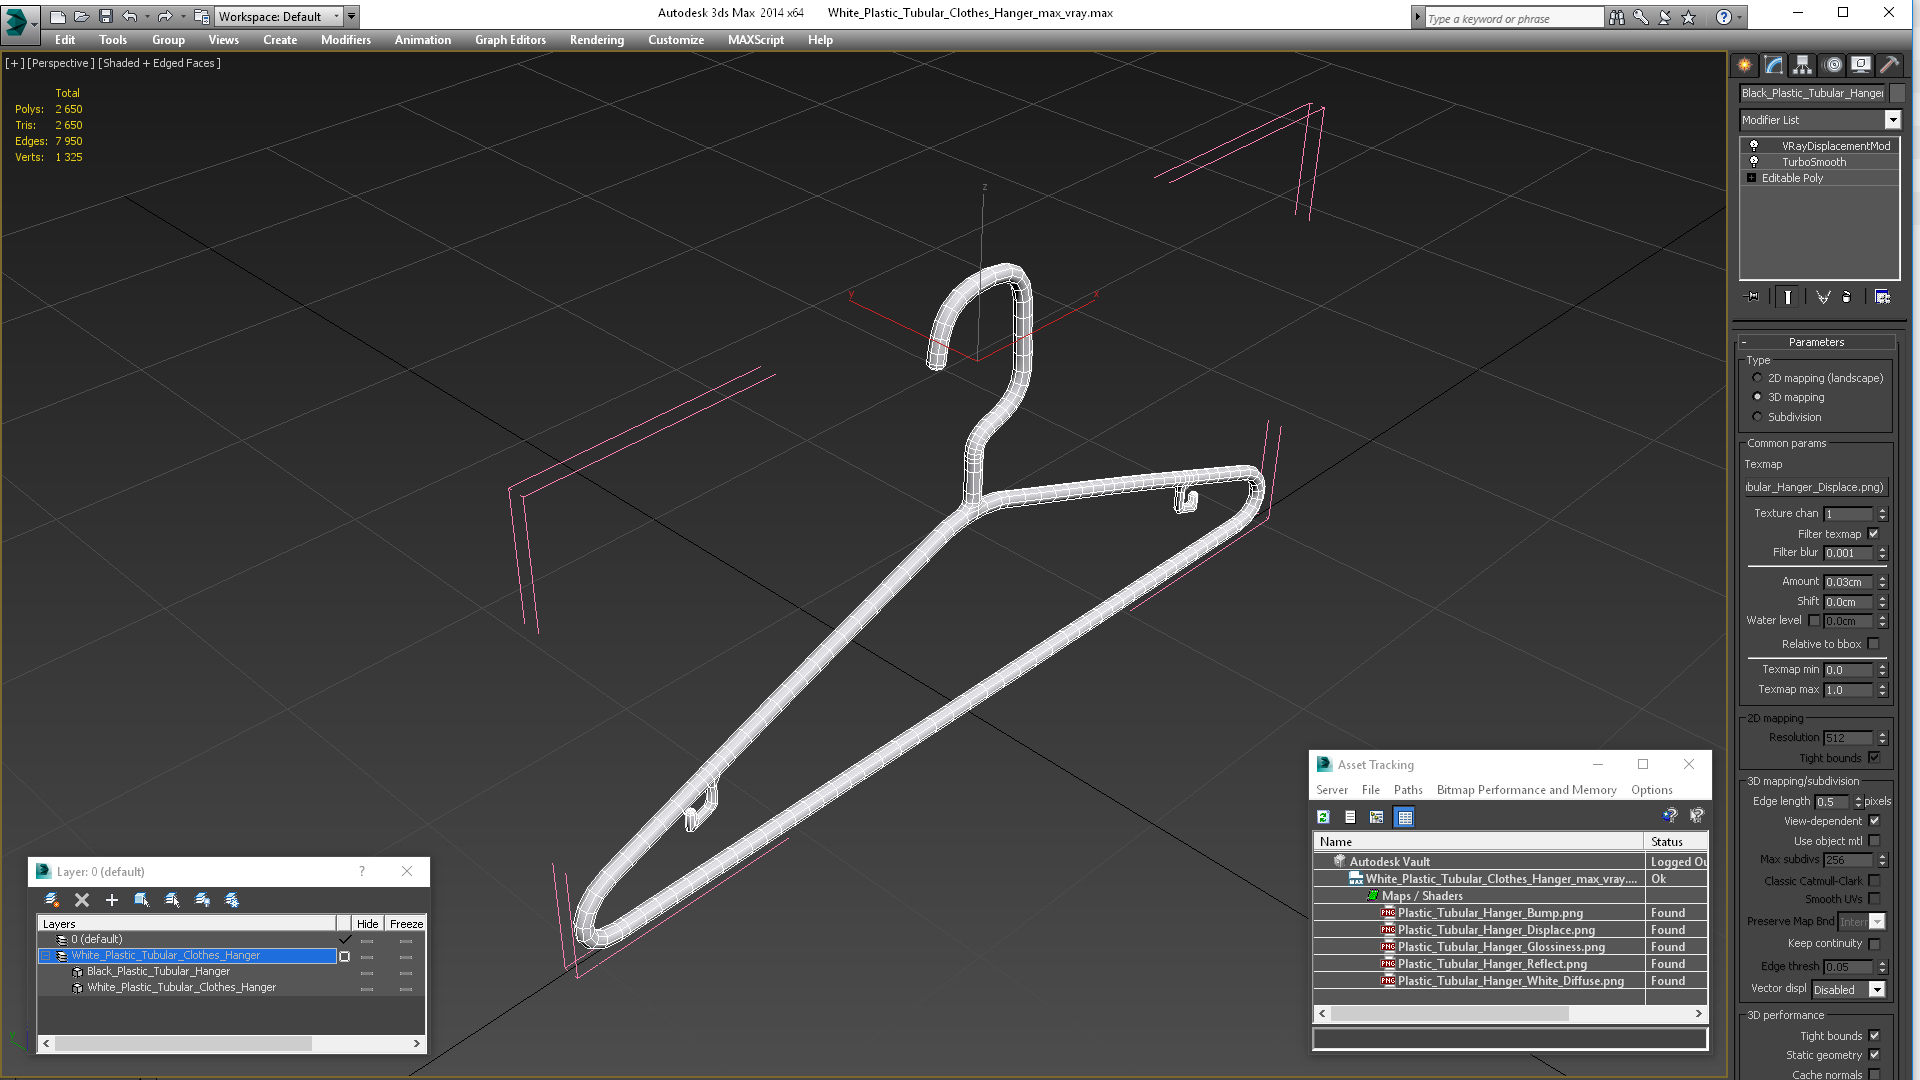Click the [Perspective] viewport label

[x=61, y=63]
